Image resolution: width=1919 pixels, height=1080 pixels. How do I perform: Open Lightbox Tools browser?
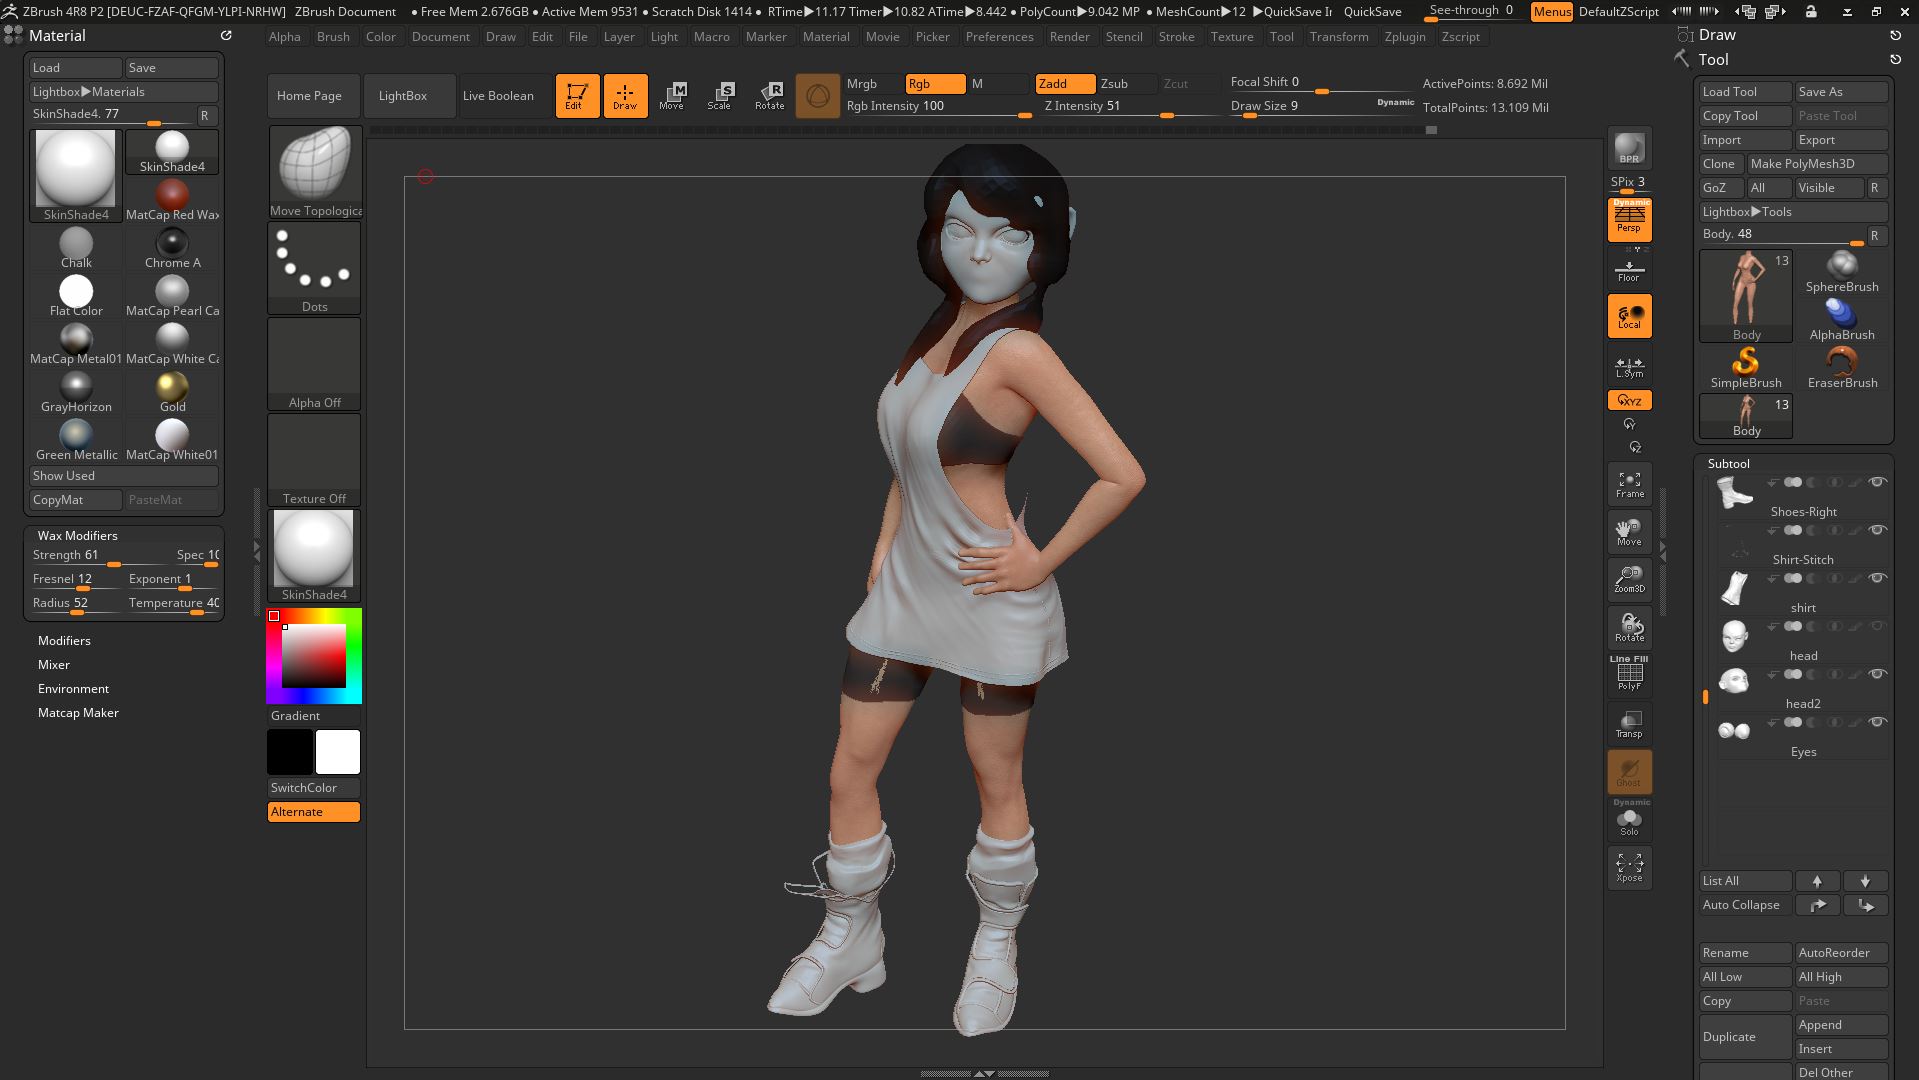coord(1794,212)
